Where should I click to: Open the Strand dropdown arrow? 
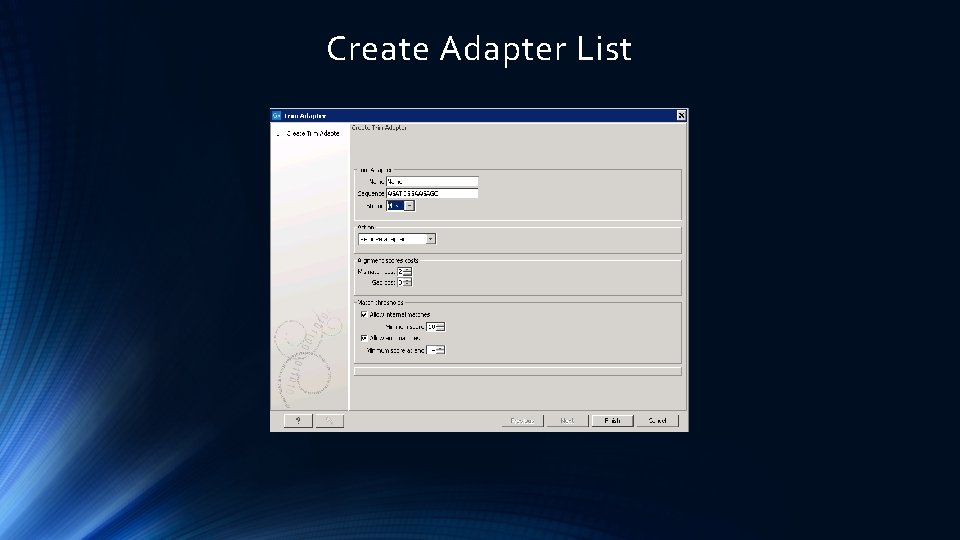410,206
